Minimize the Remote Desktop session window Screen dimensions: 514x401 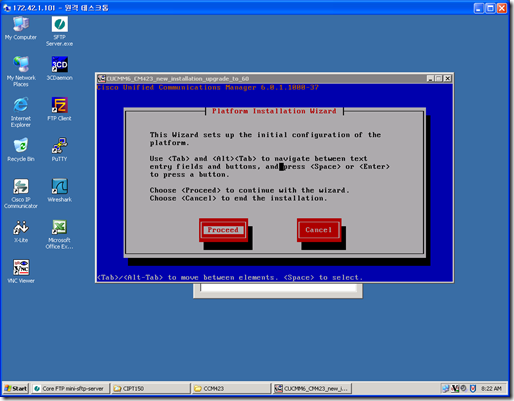click(x=479, y=8)
